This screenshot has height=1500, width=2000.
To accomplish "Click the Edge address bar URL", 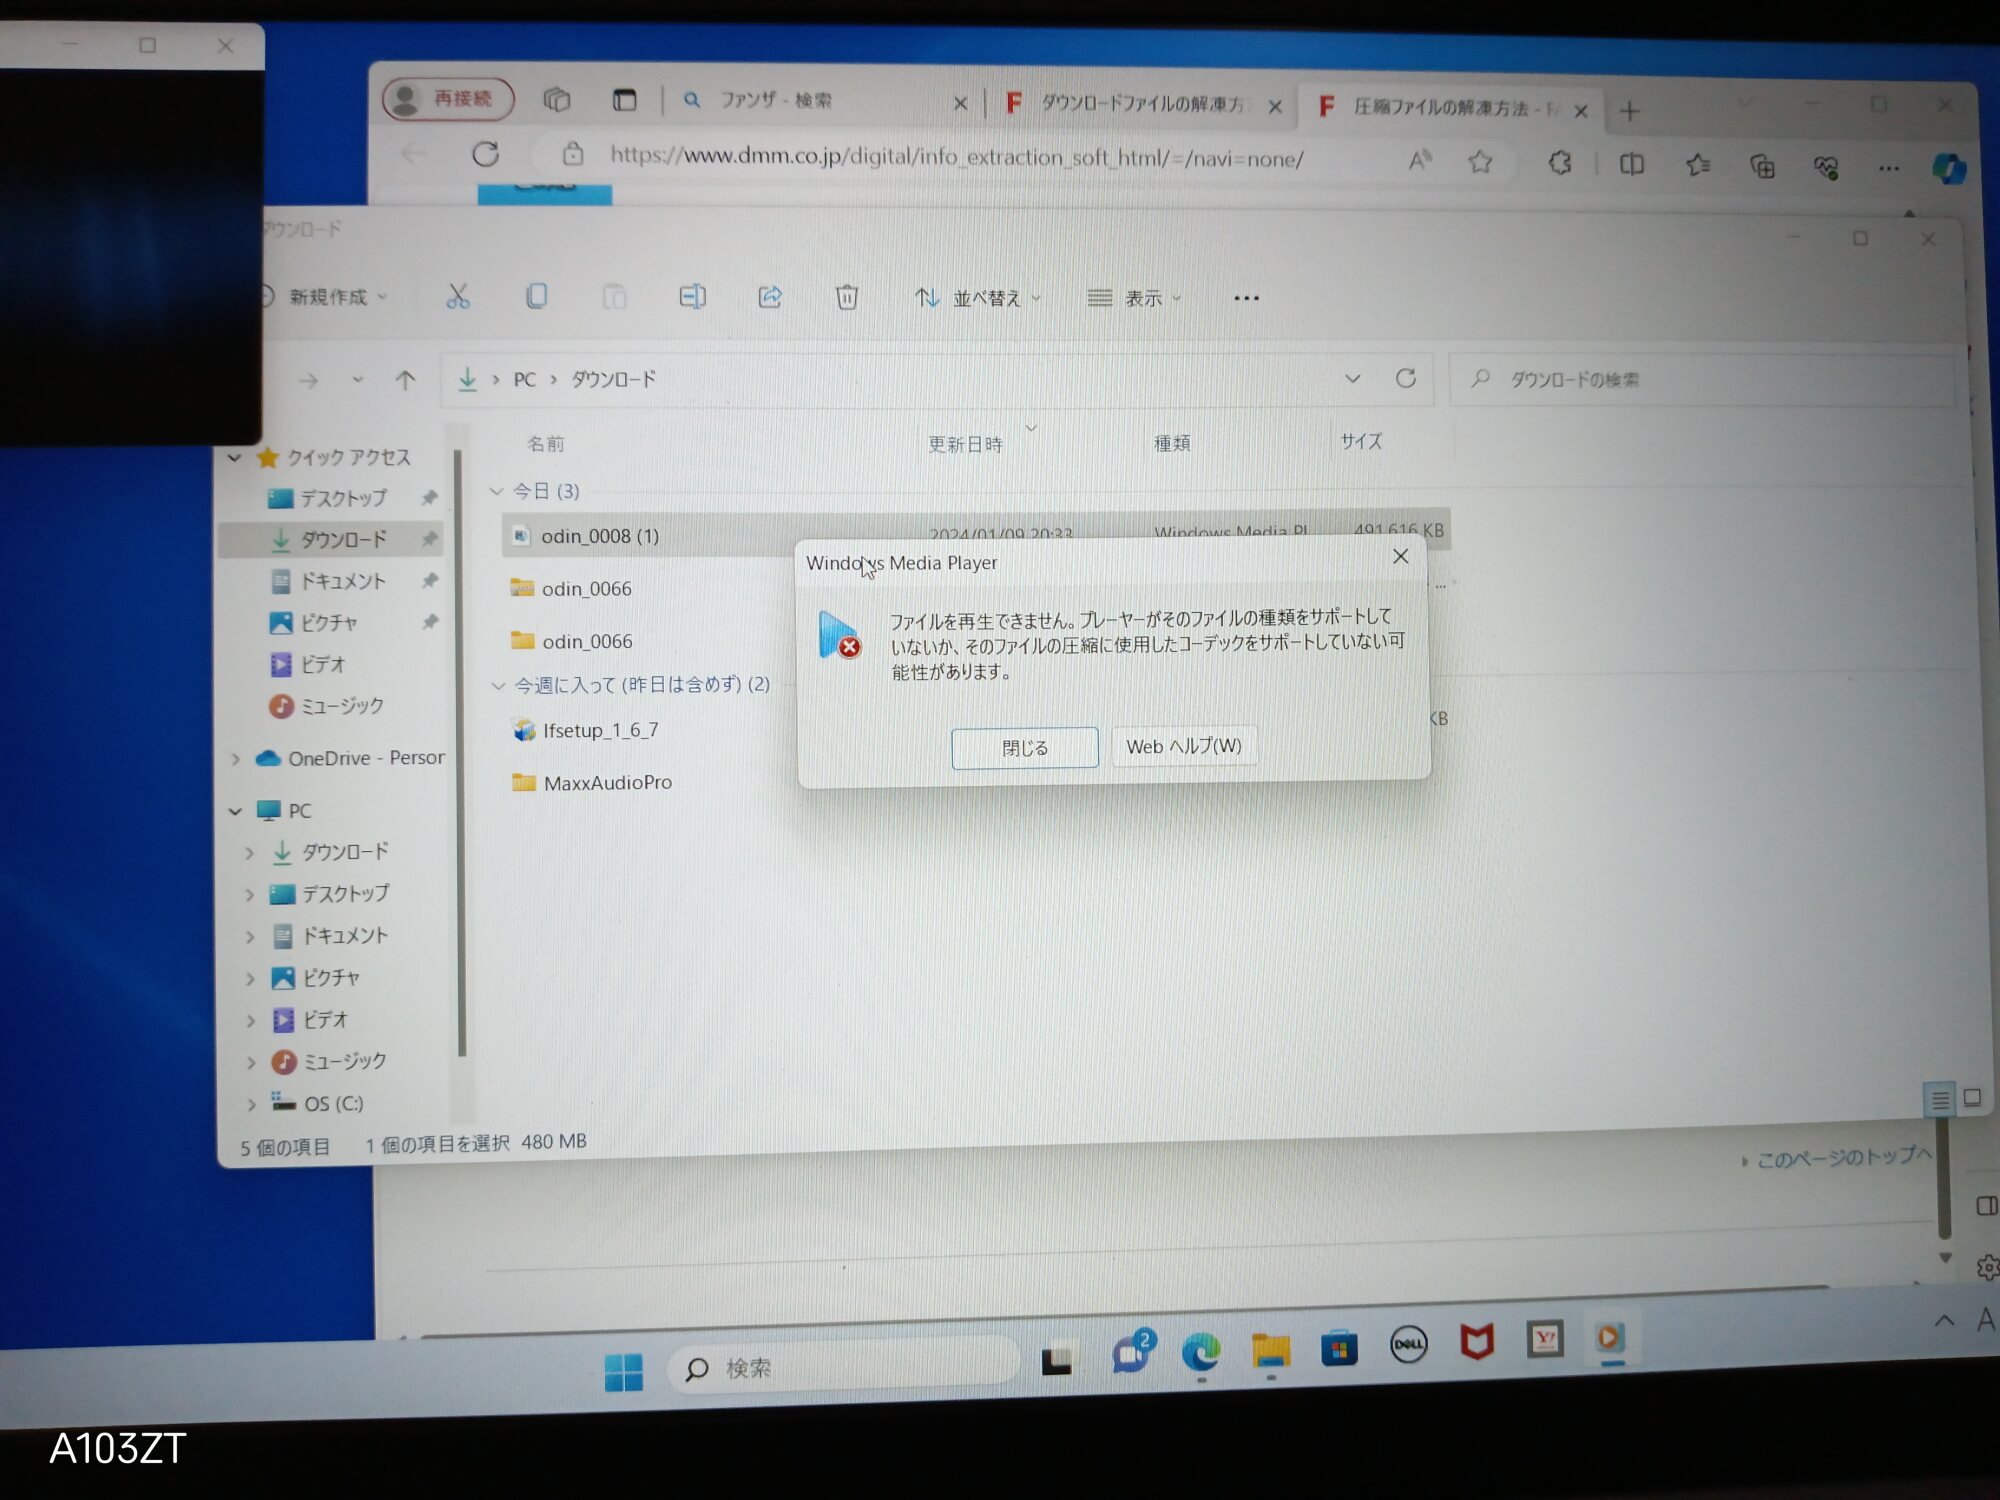I will coord(956,156).
